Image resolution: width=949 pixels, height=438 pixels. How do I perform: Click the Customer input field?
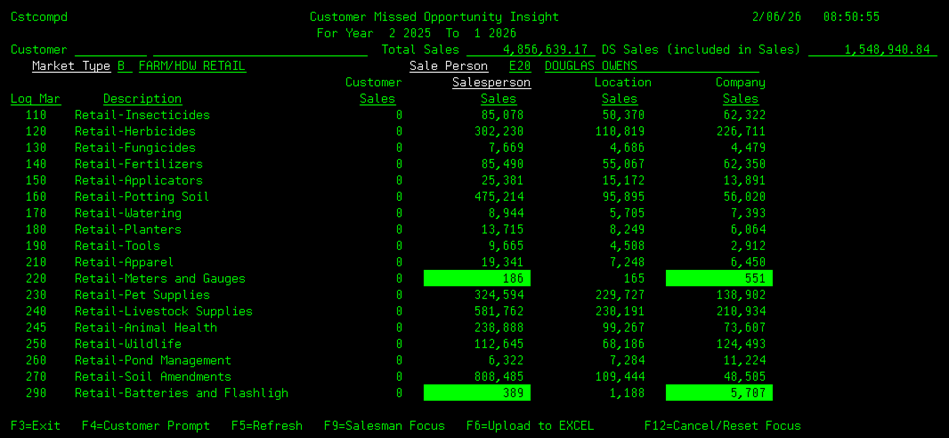[x=110, y=50]
